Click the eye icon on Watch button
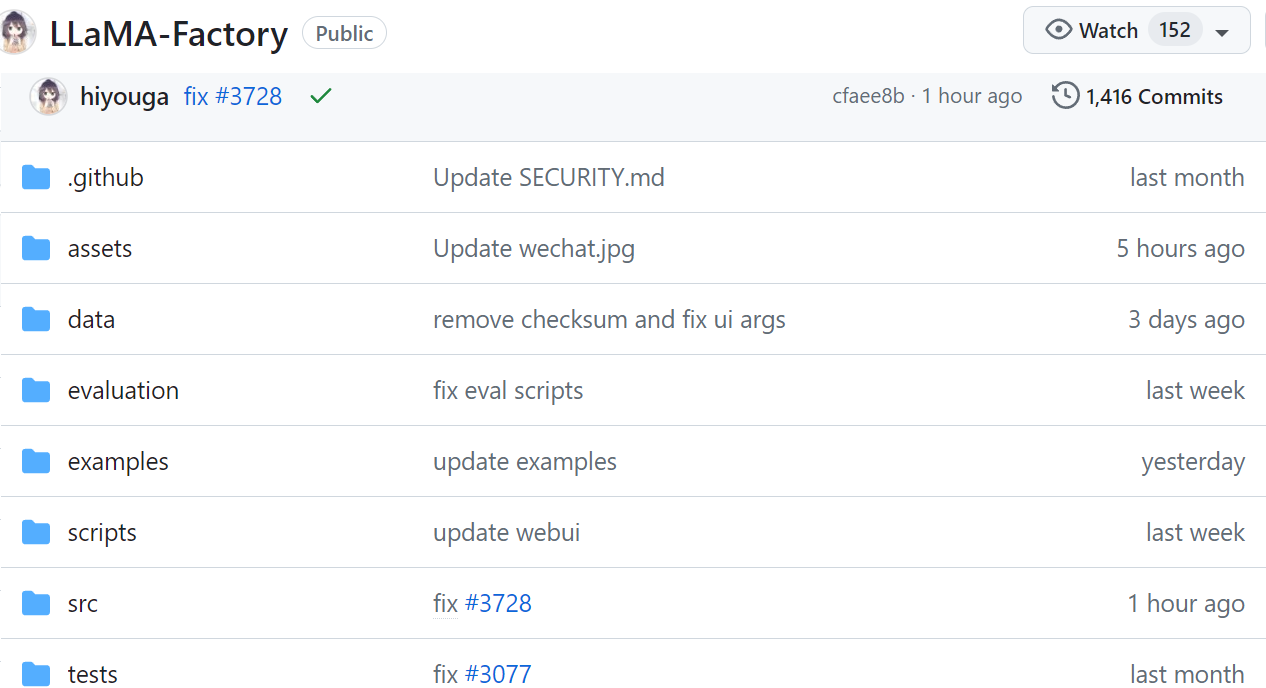Image resolution: width=1266 pixels, height=688 pixels. click(1058, 30)
